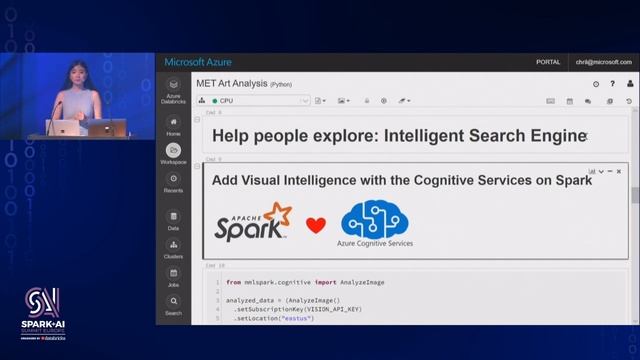Open the Data sidebar icon
The image size is (640, 360).
(173, 217)
